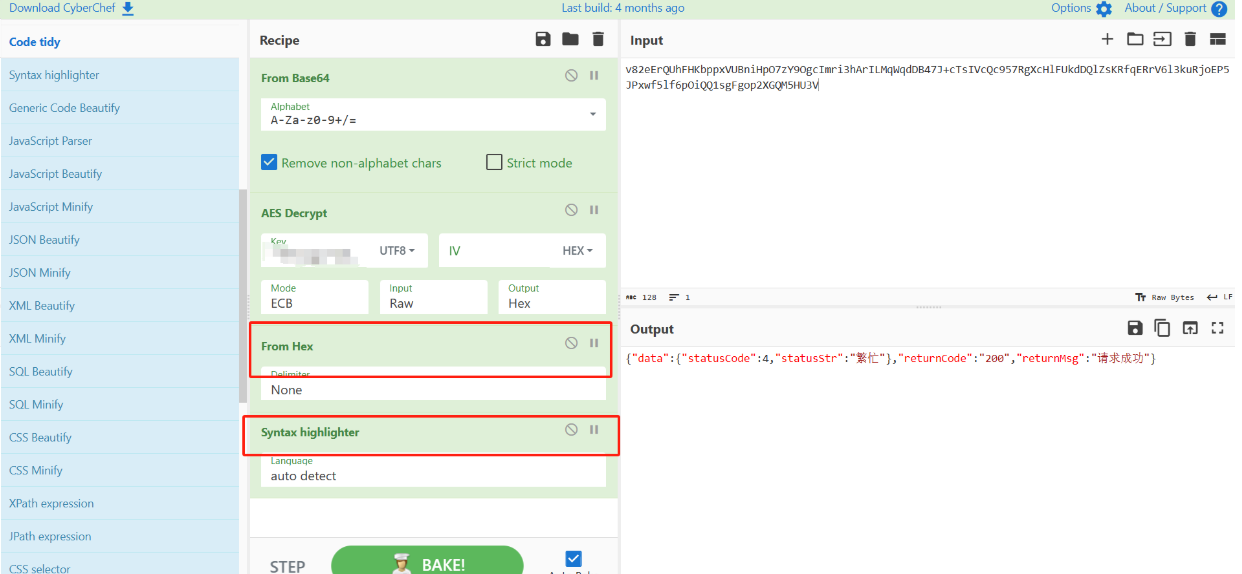Click the JSON text in Output pane

click(890, 358)
